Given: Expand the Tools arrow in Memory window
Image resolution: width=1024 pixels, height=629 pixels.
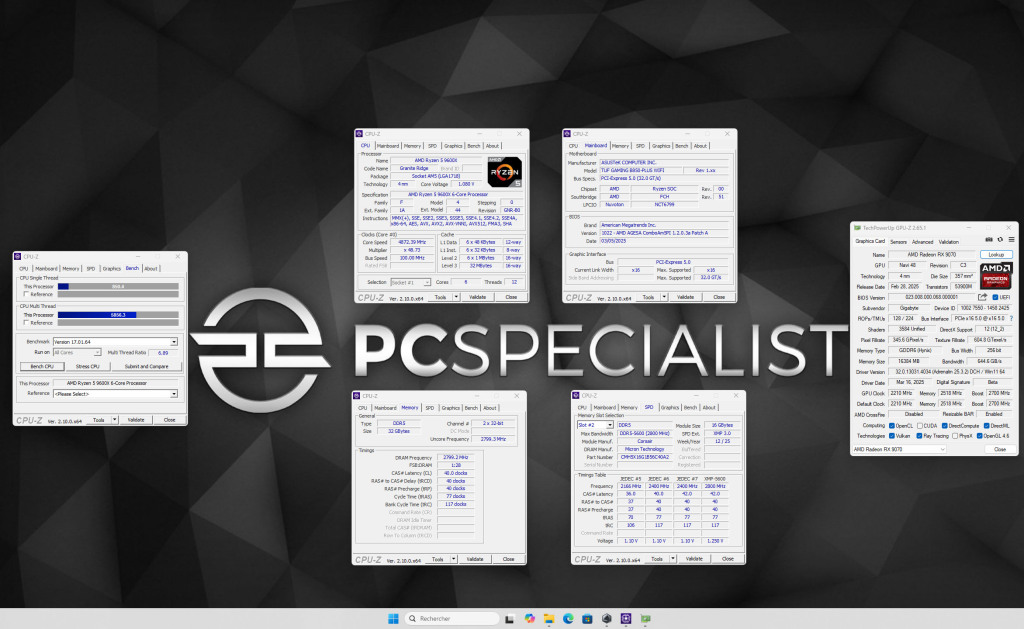Looking at the screenshot, I should coord(454,559).
